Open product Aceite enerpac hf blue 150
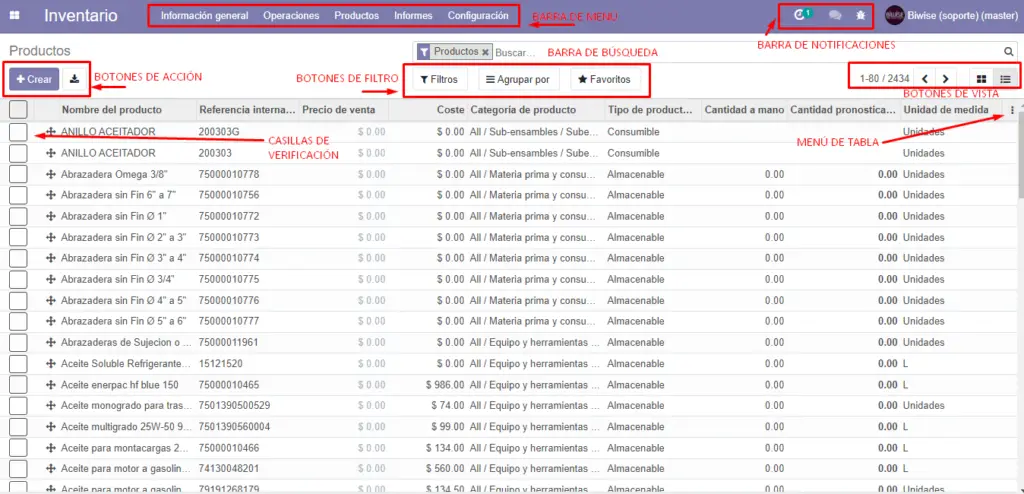The image size is (1024, 494). coord(120,385)
